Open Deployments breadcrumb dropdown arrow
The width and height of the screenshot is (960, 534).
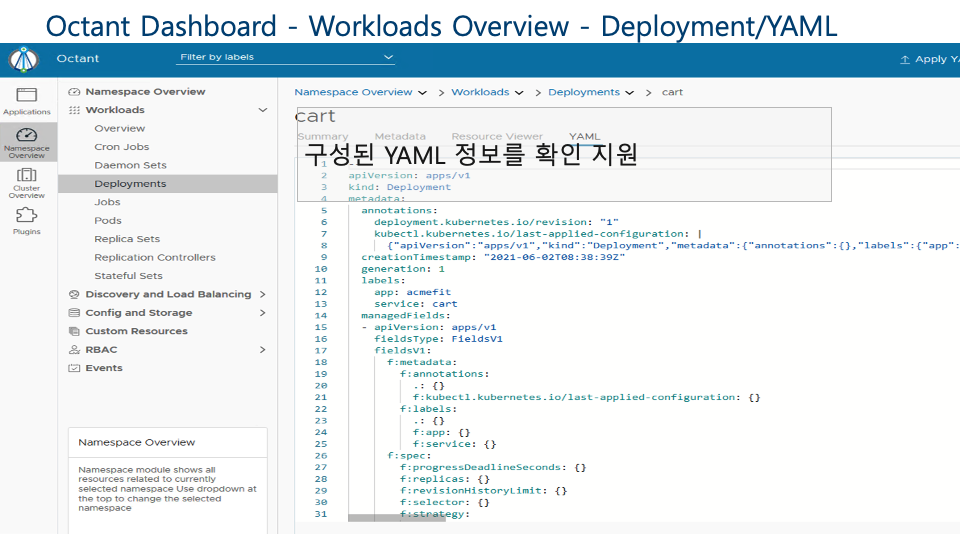[x=629, y=92]
